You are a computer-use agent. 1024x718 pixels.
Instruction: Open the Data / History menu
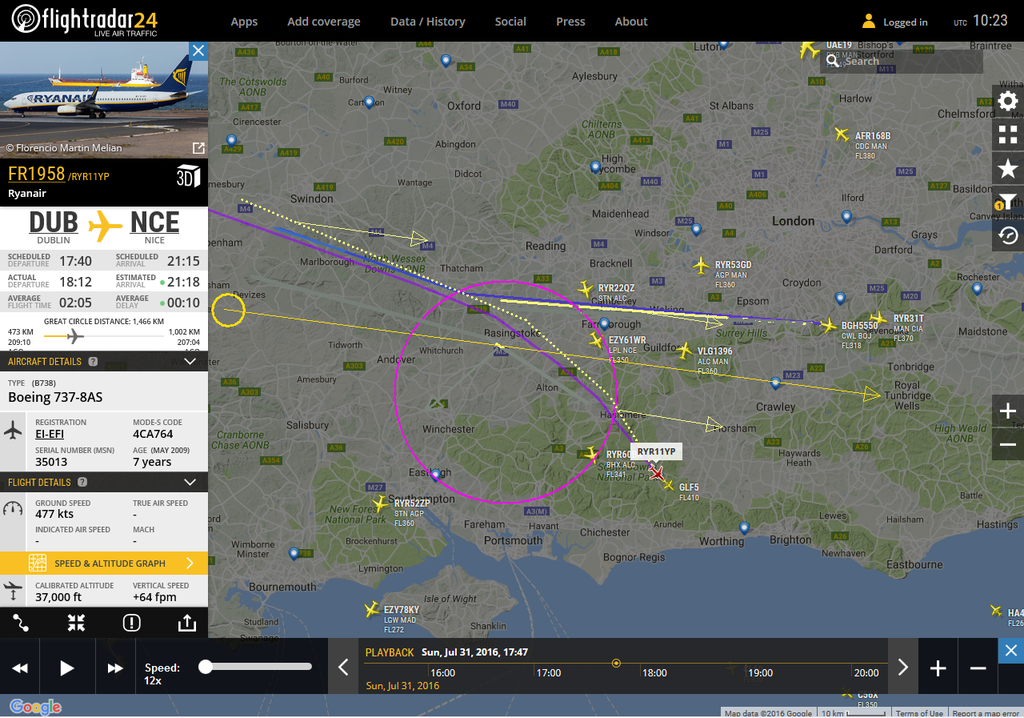pos(428,22)
